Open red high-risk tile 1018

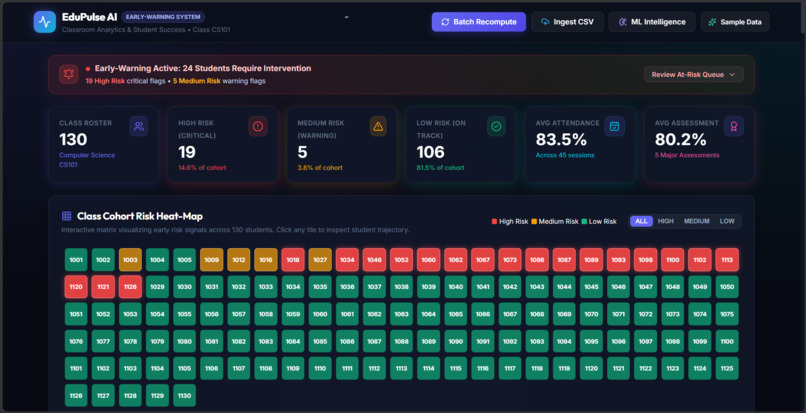click(x=293, y=260)
